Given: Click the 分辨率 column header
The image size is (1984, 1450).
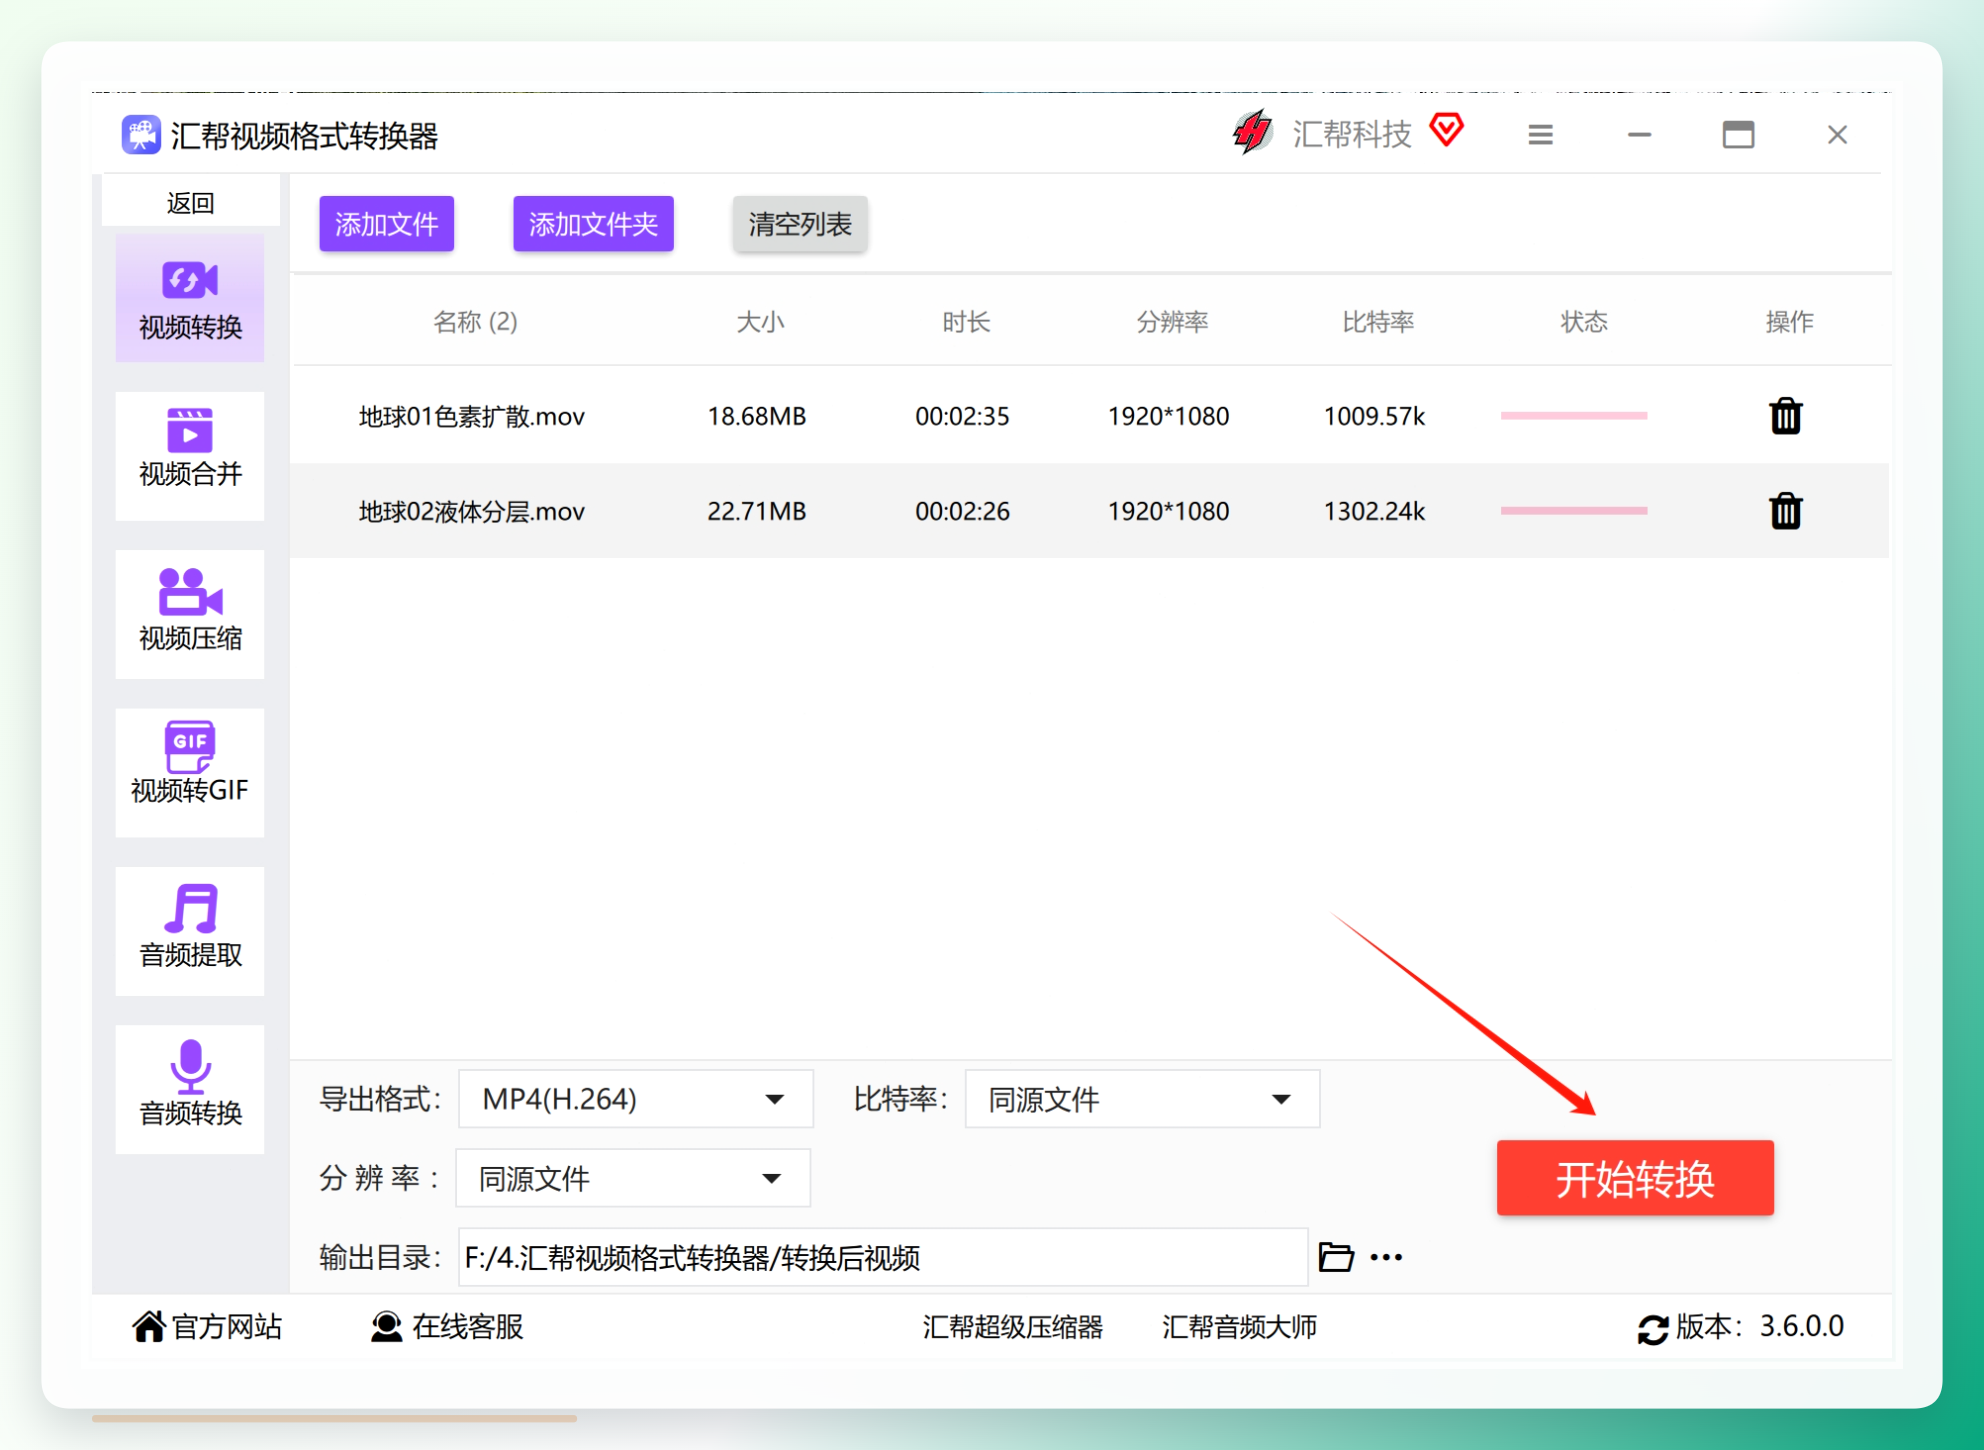Looking at the screenshot, I should [x=1172, y=322].
